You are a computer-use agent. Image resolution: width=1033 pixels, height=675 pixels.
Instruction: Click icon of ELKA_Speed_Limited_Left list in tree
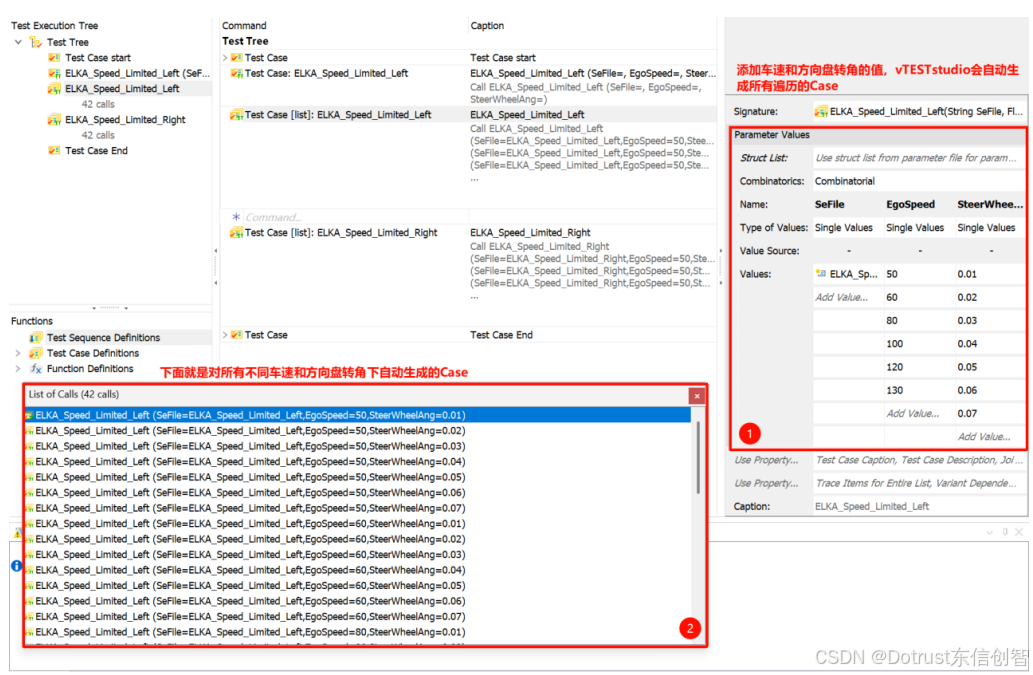tap(55, 89)
